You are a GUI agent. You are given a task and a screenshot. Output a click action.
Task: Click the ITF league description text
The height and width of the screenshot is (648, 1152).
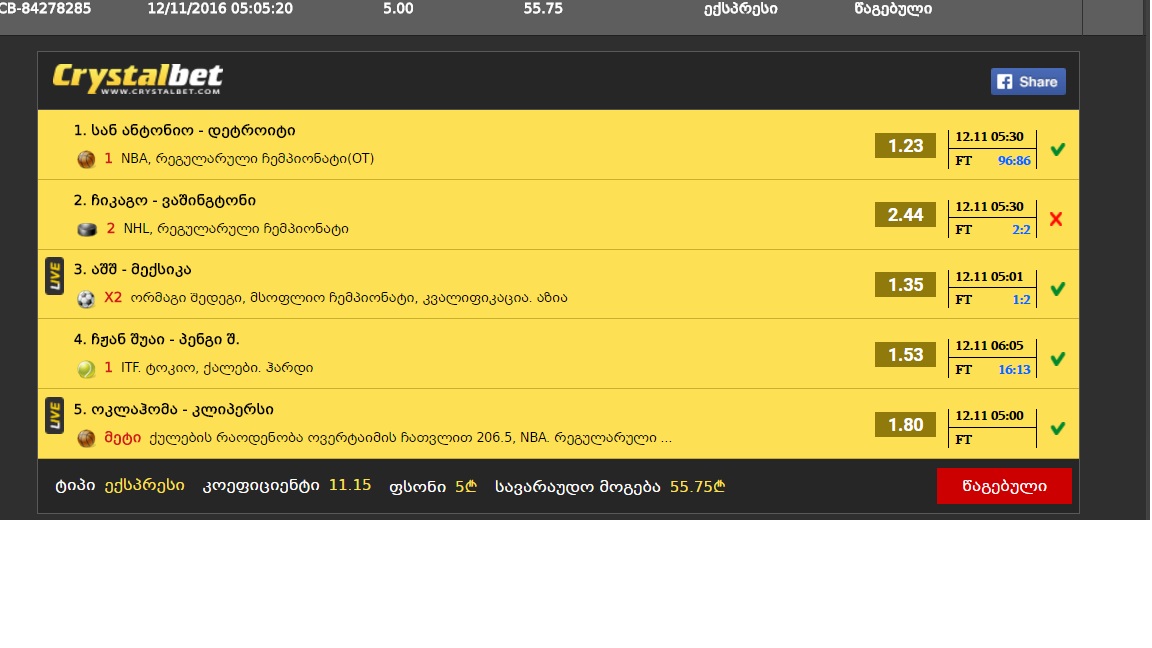(217, 367)
